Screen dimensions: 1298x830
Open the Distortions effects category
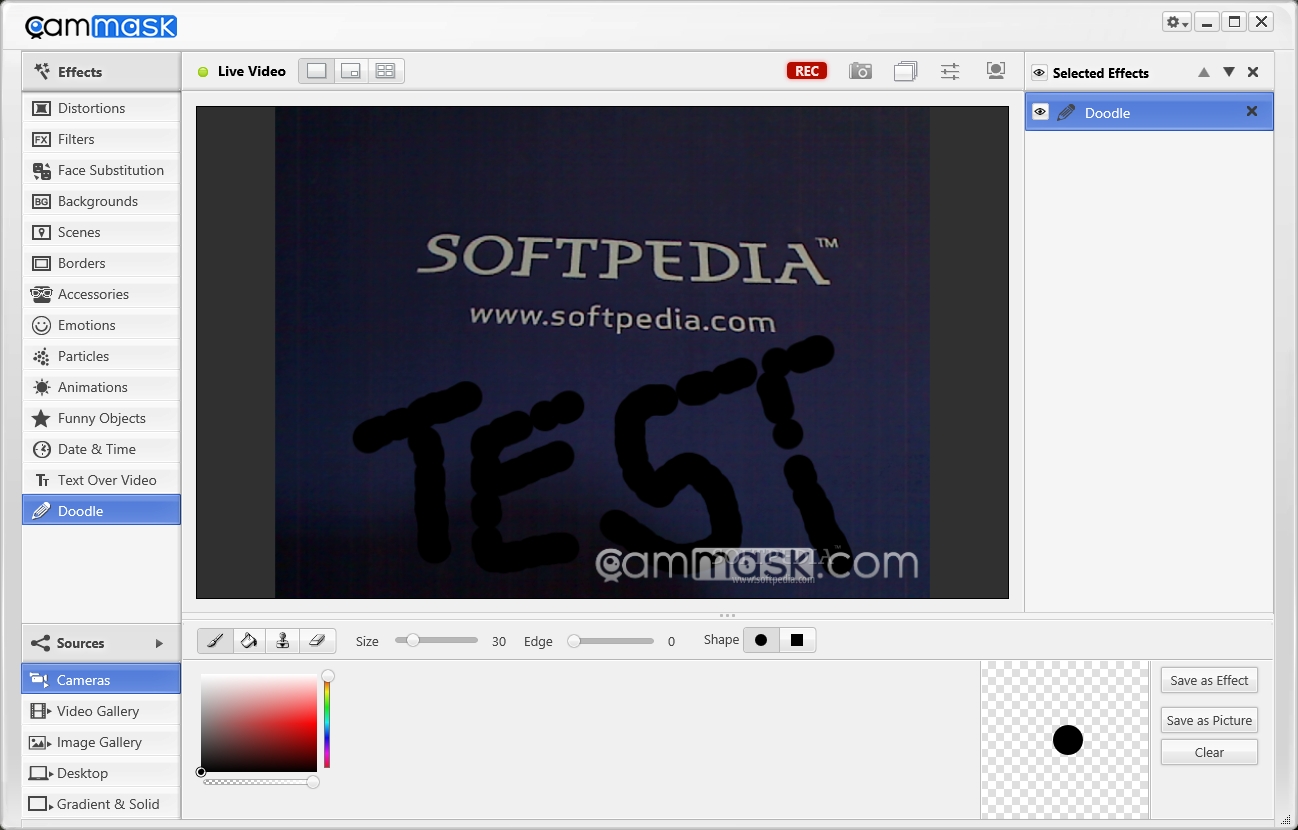[101, 108]
